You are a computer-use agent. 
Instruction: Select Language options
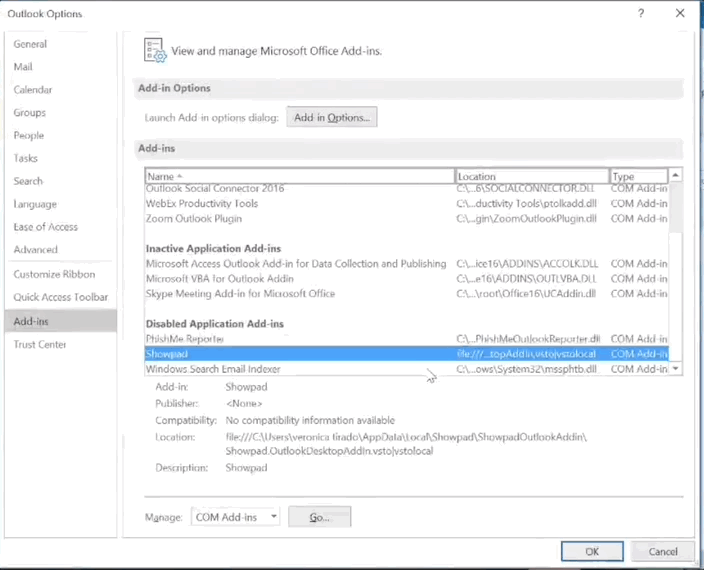[35, 204]
